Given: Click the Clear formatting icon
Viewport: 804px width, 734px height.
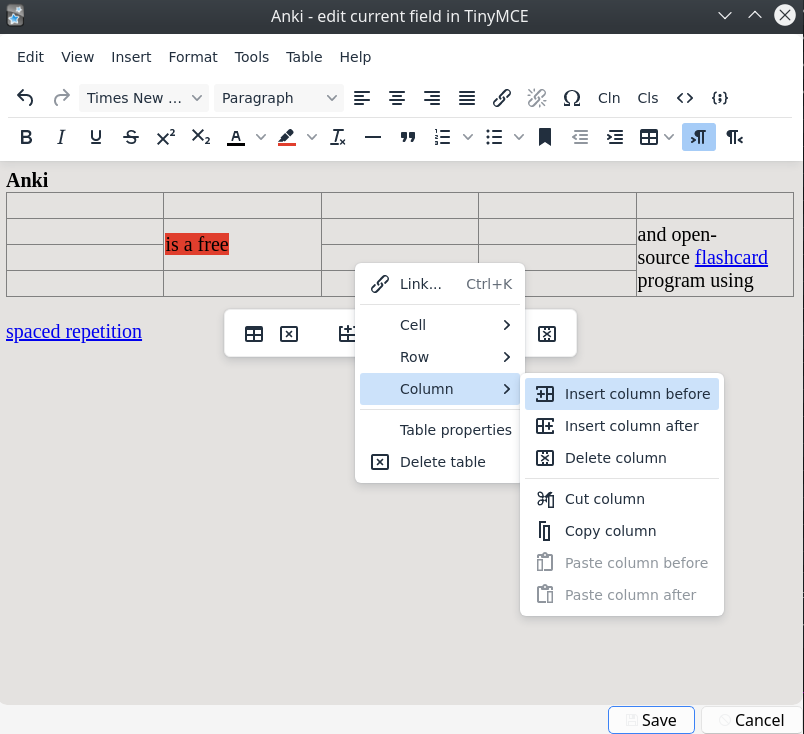Looking at the screenshot, I should point(338,137).
